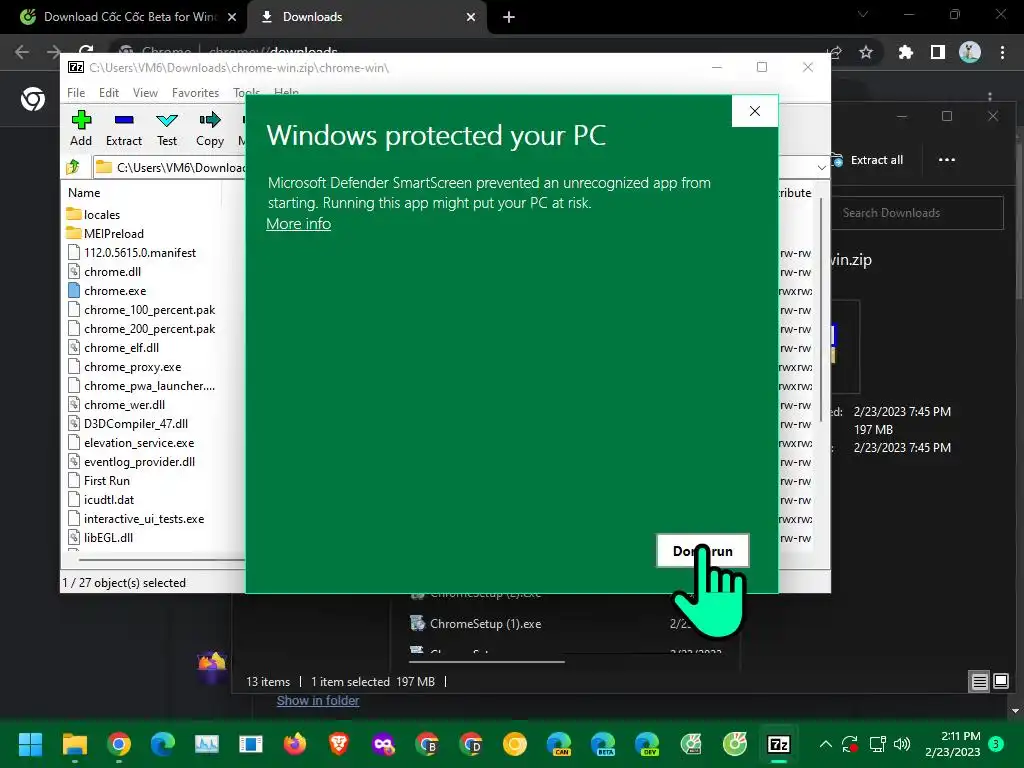This screenshot has width=1024, height=768.
Task: Open More info in SmartScreen warning
Action: [298, 223]
